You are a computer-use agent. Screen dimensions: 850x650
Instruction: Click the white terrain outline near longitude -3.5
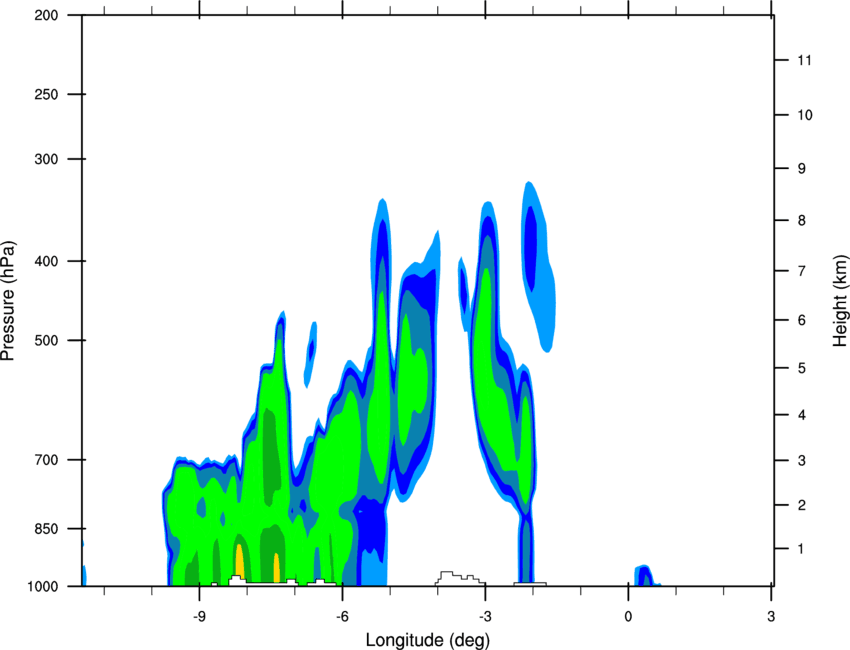point(460,578)
